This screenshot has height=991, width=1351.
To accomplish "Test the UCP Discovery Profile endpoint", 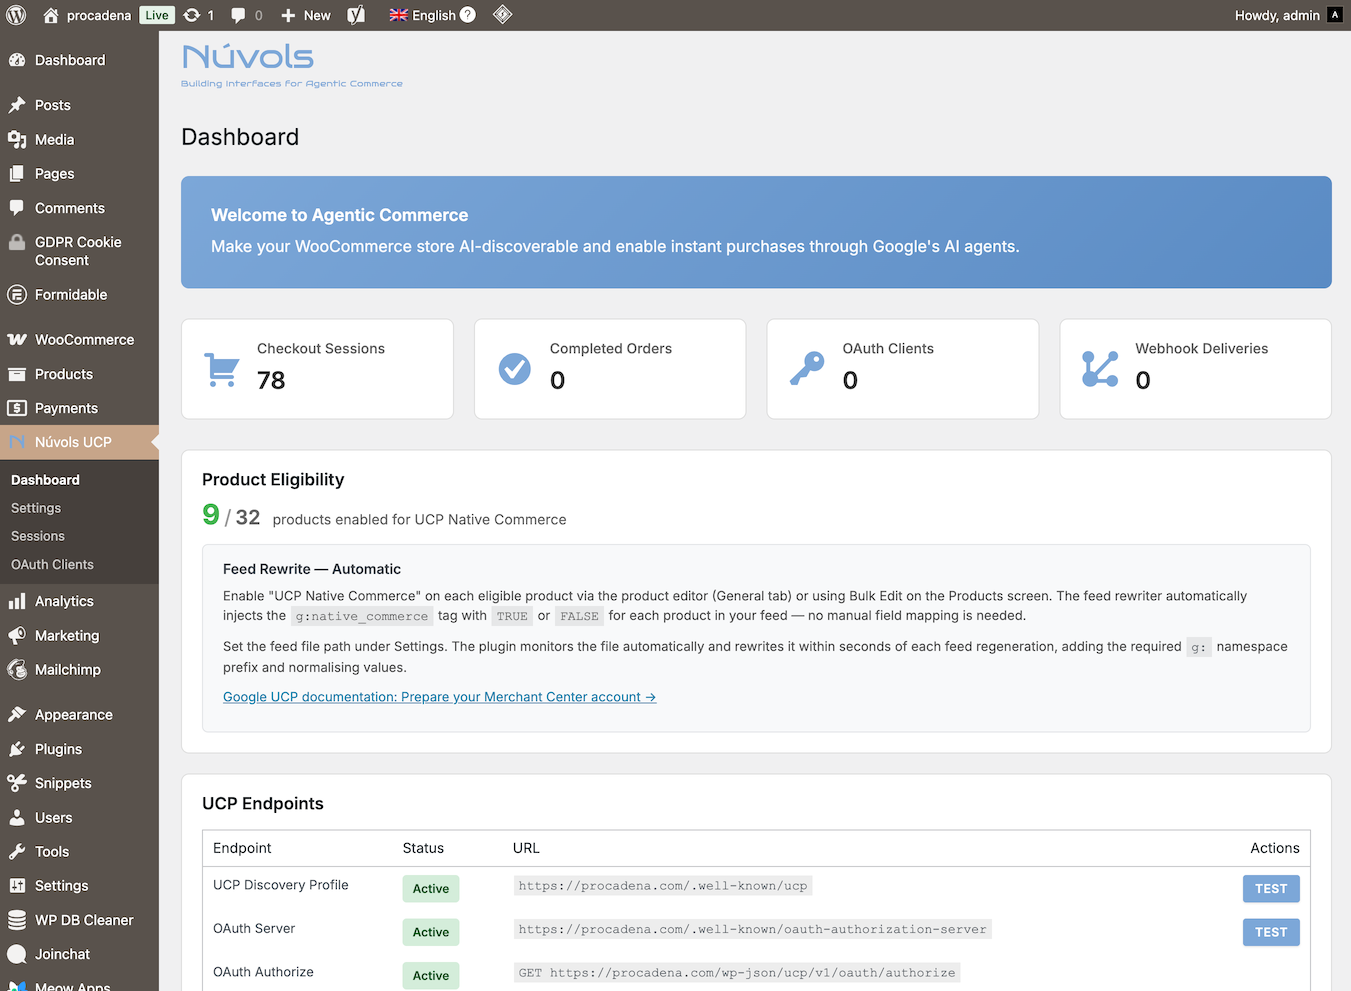I will (1271, 888).
